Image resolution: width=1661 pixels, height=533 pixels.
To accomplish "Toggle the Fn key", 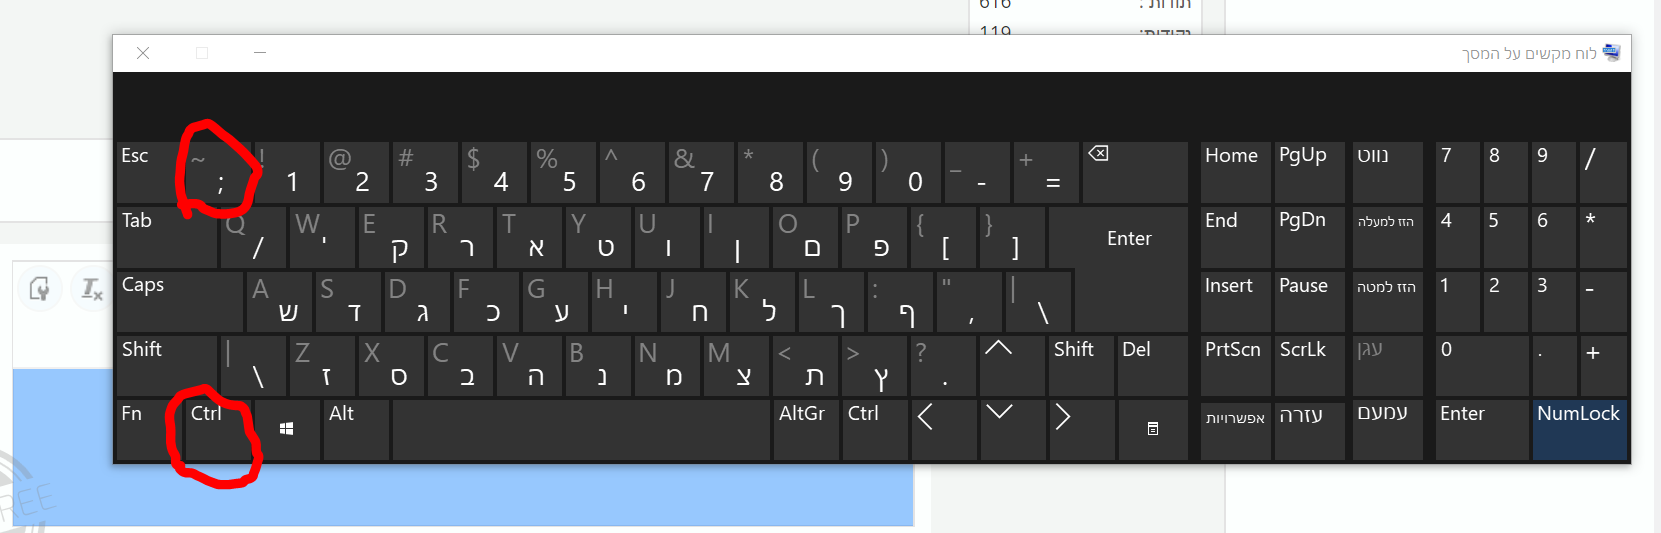I will (149, 429).
